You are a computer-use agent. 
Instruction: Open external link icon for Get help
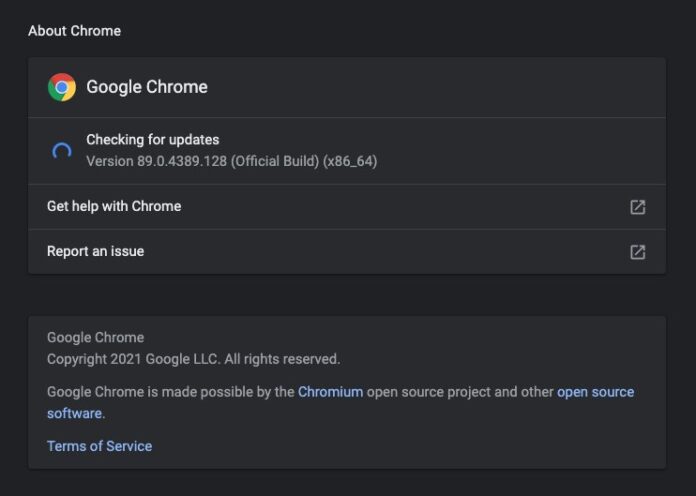637,207
